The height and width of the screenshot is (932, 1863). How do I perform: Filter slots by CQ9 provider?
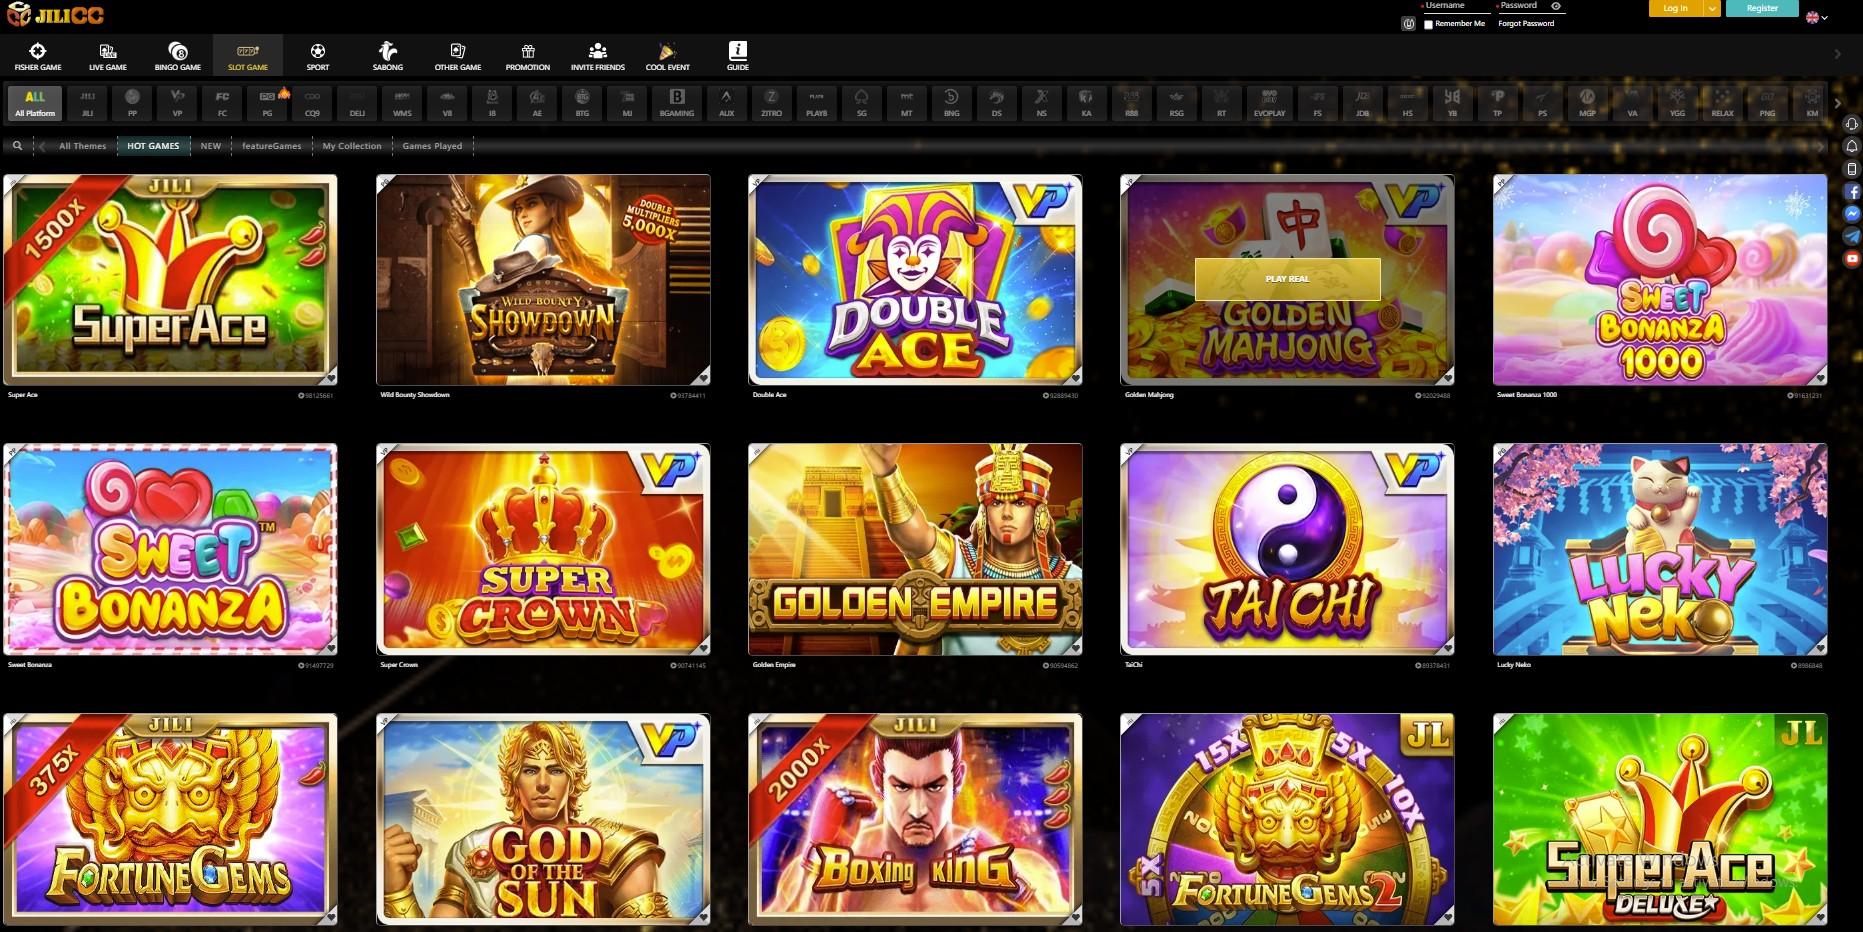coord(312,102)
